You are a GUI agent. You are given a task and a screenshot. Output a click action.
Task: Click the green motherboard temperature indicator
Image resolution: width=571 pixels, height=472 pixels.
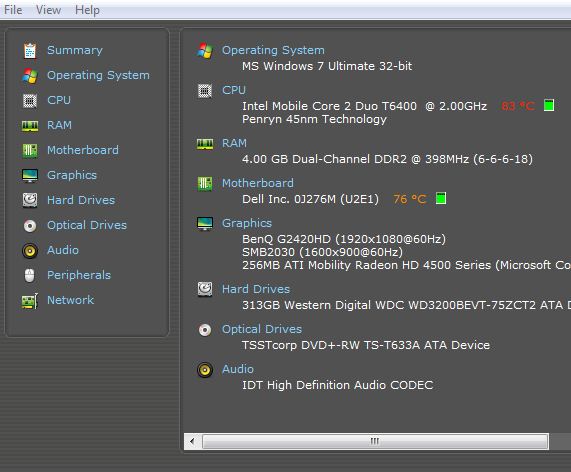441,198
